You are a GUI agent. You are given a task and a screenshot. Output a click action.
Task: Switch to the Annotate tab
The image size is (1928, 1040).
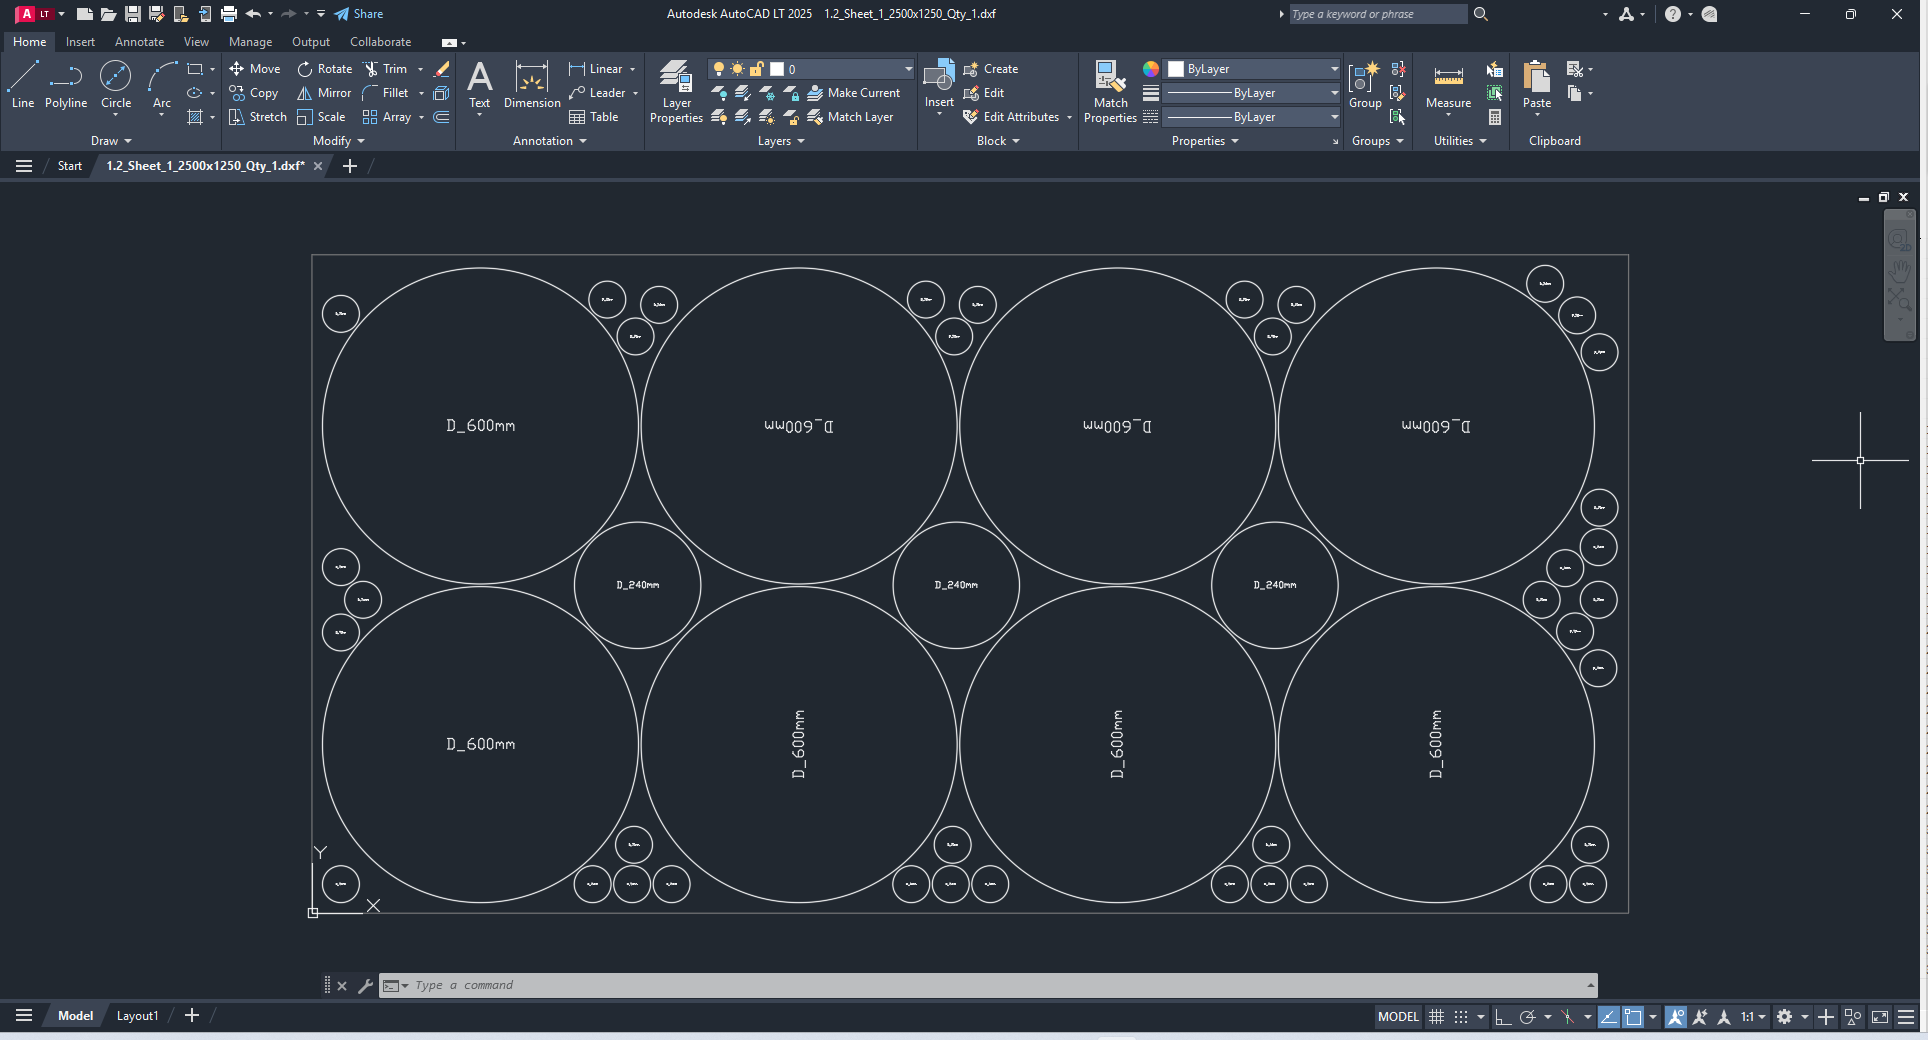pyautogui.click(x=139, y=42)
